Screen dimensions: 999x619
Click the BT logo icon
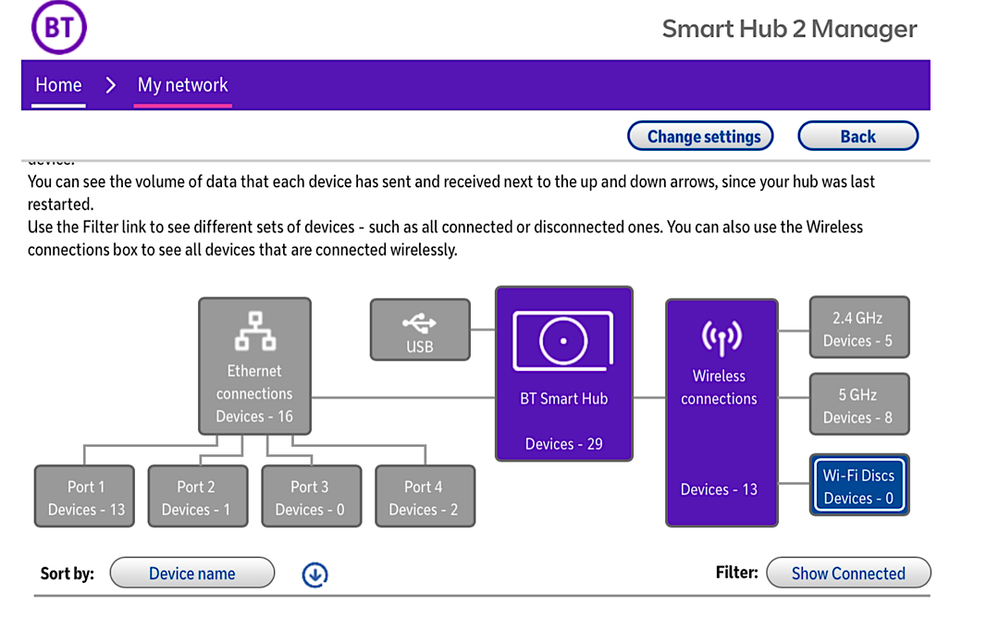(59, 28)
